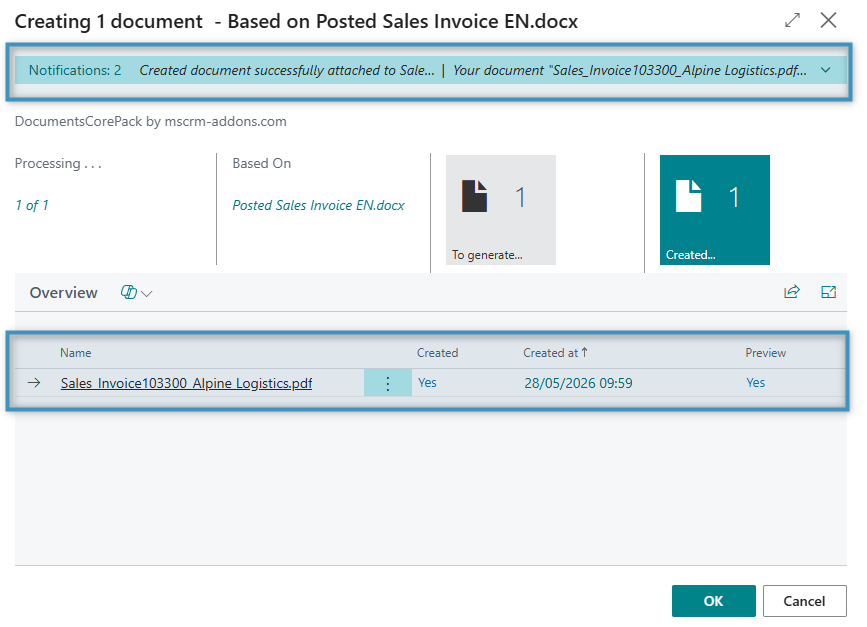
Task: Sort by the Name column header
Action: [x=76, y=353]
